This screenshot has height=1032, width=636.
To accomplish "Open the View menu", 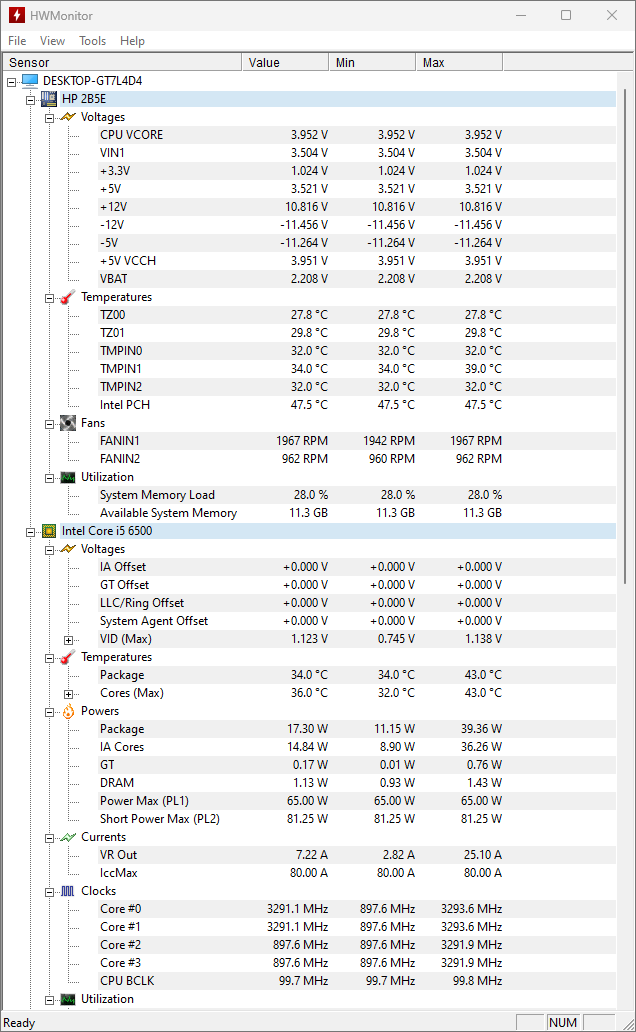I will pos(52,41).
